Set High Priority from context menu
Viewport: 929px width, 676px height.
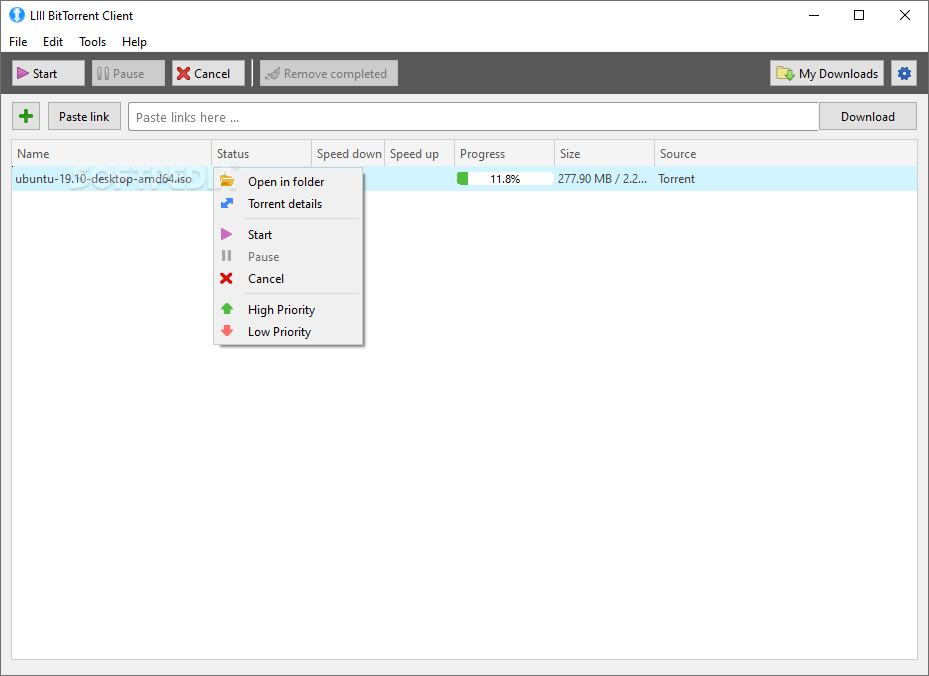click(288, 309)
